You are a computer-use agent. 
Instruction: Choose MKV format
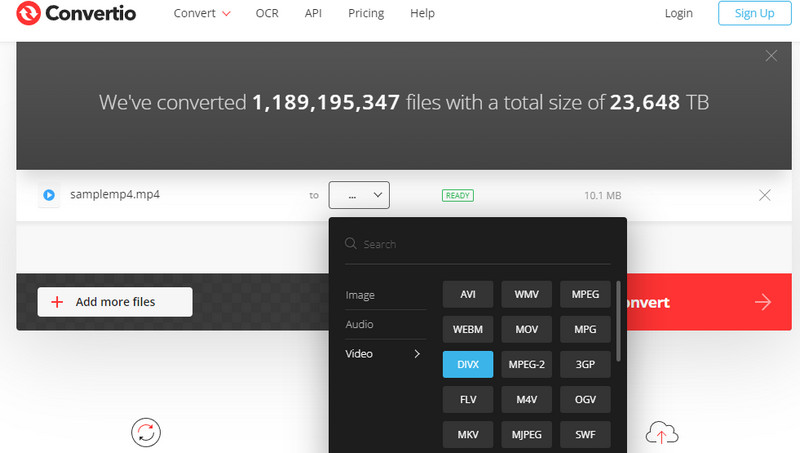click(468, 435)
